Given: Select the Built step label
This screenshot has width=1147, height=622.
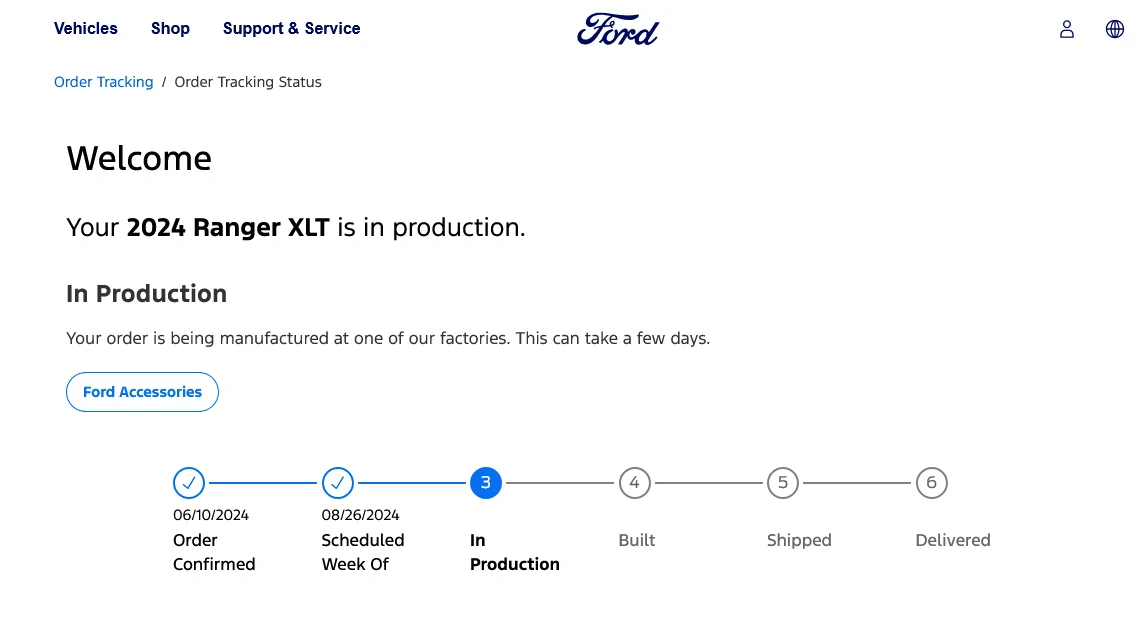Looking at the screenshot, I should tap(636, 540).
